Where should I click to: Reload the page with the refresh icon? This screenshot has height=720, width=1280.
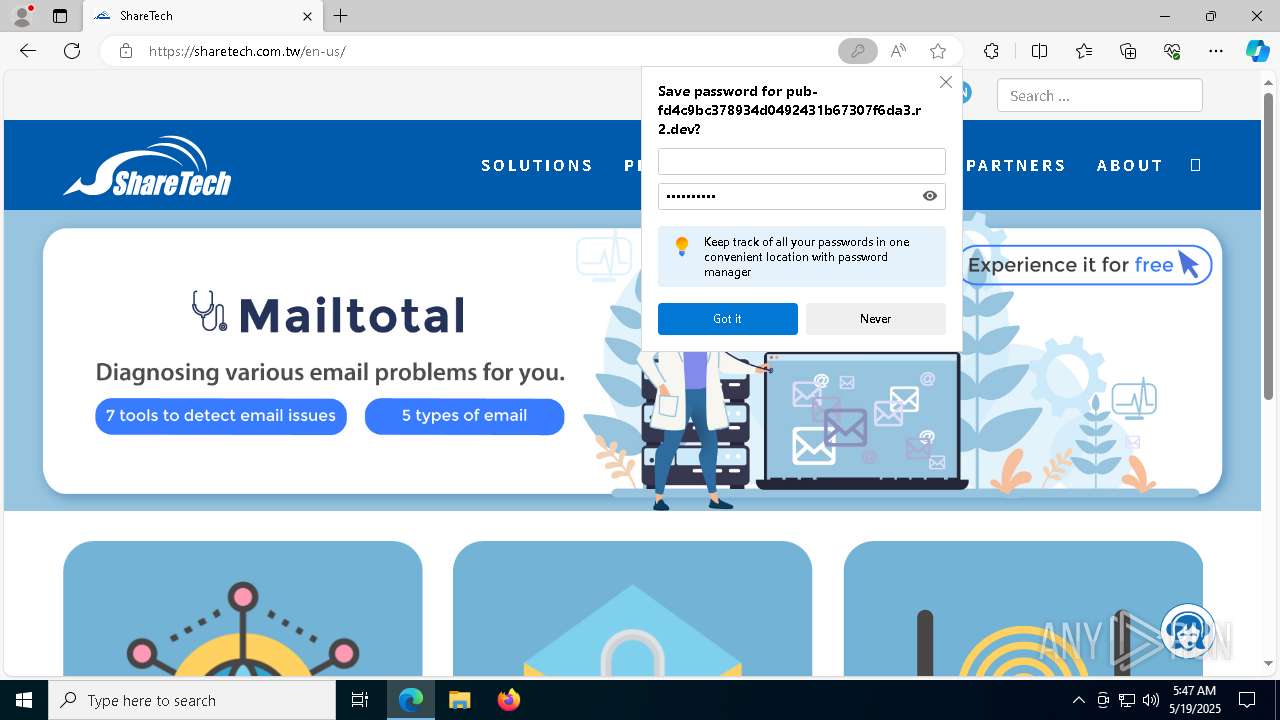(x=72, y=51)
